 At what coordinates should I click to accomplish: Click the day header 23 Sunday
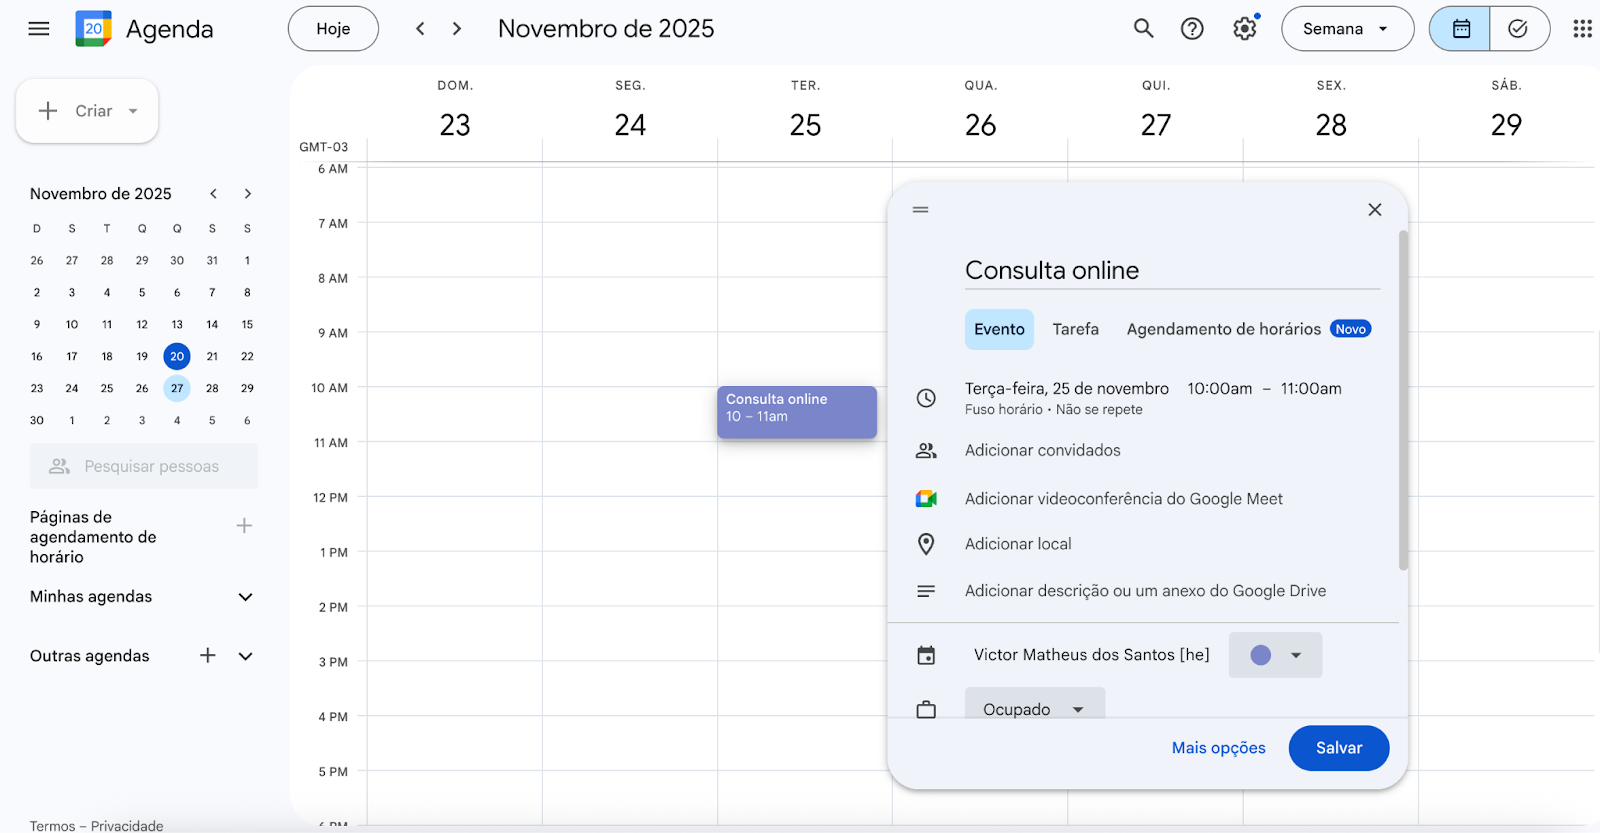[x=455, y=125]
